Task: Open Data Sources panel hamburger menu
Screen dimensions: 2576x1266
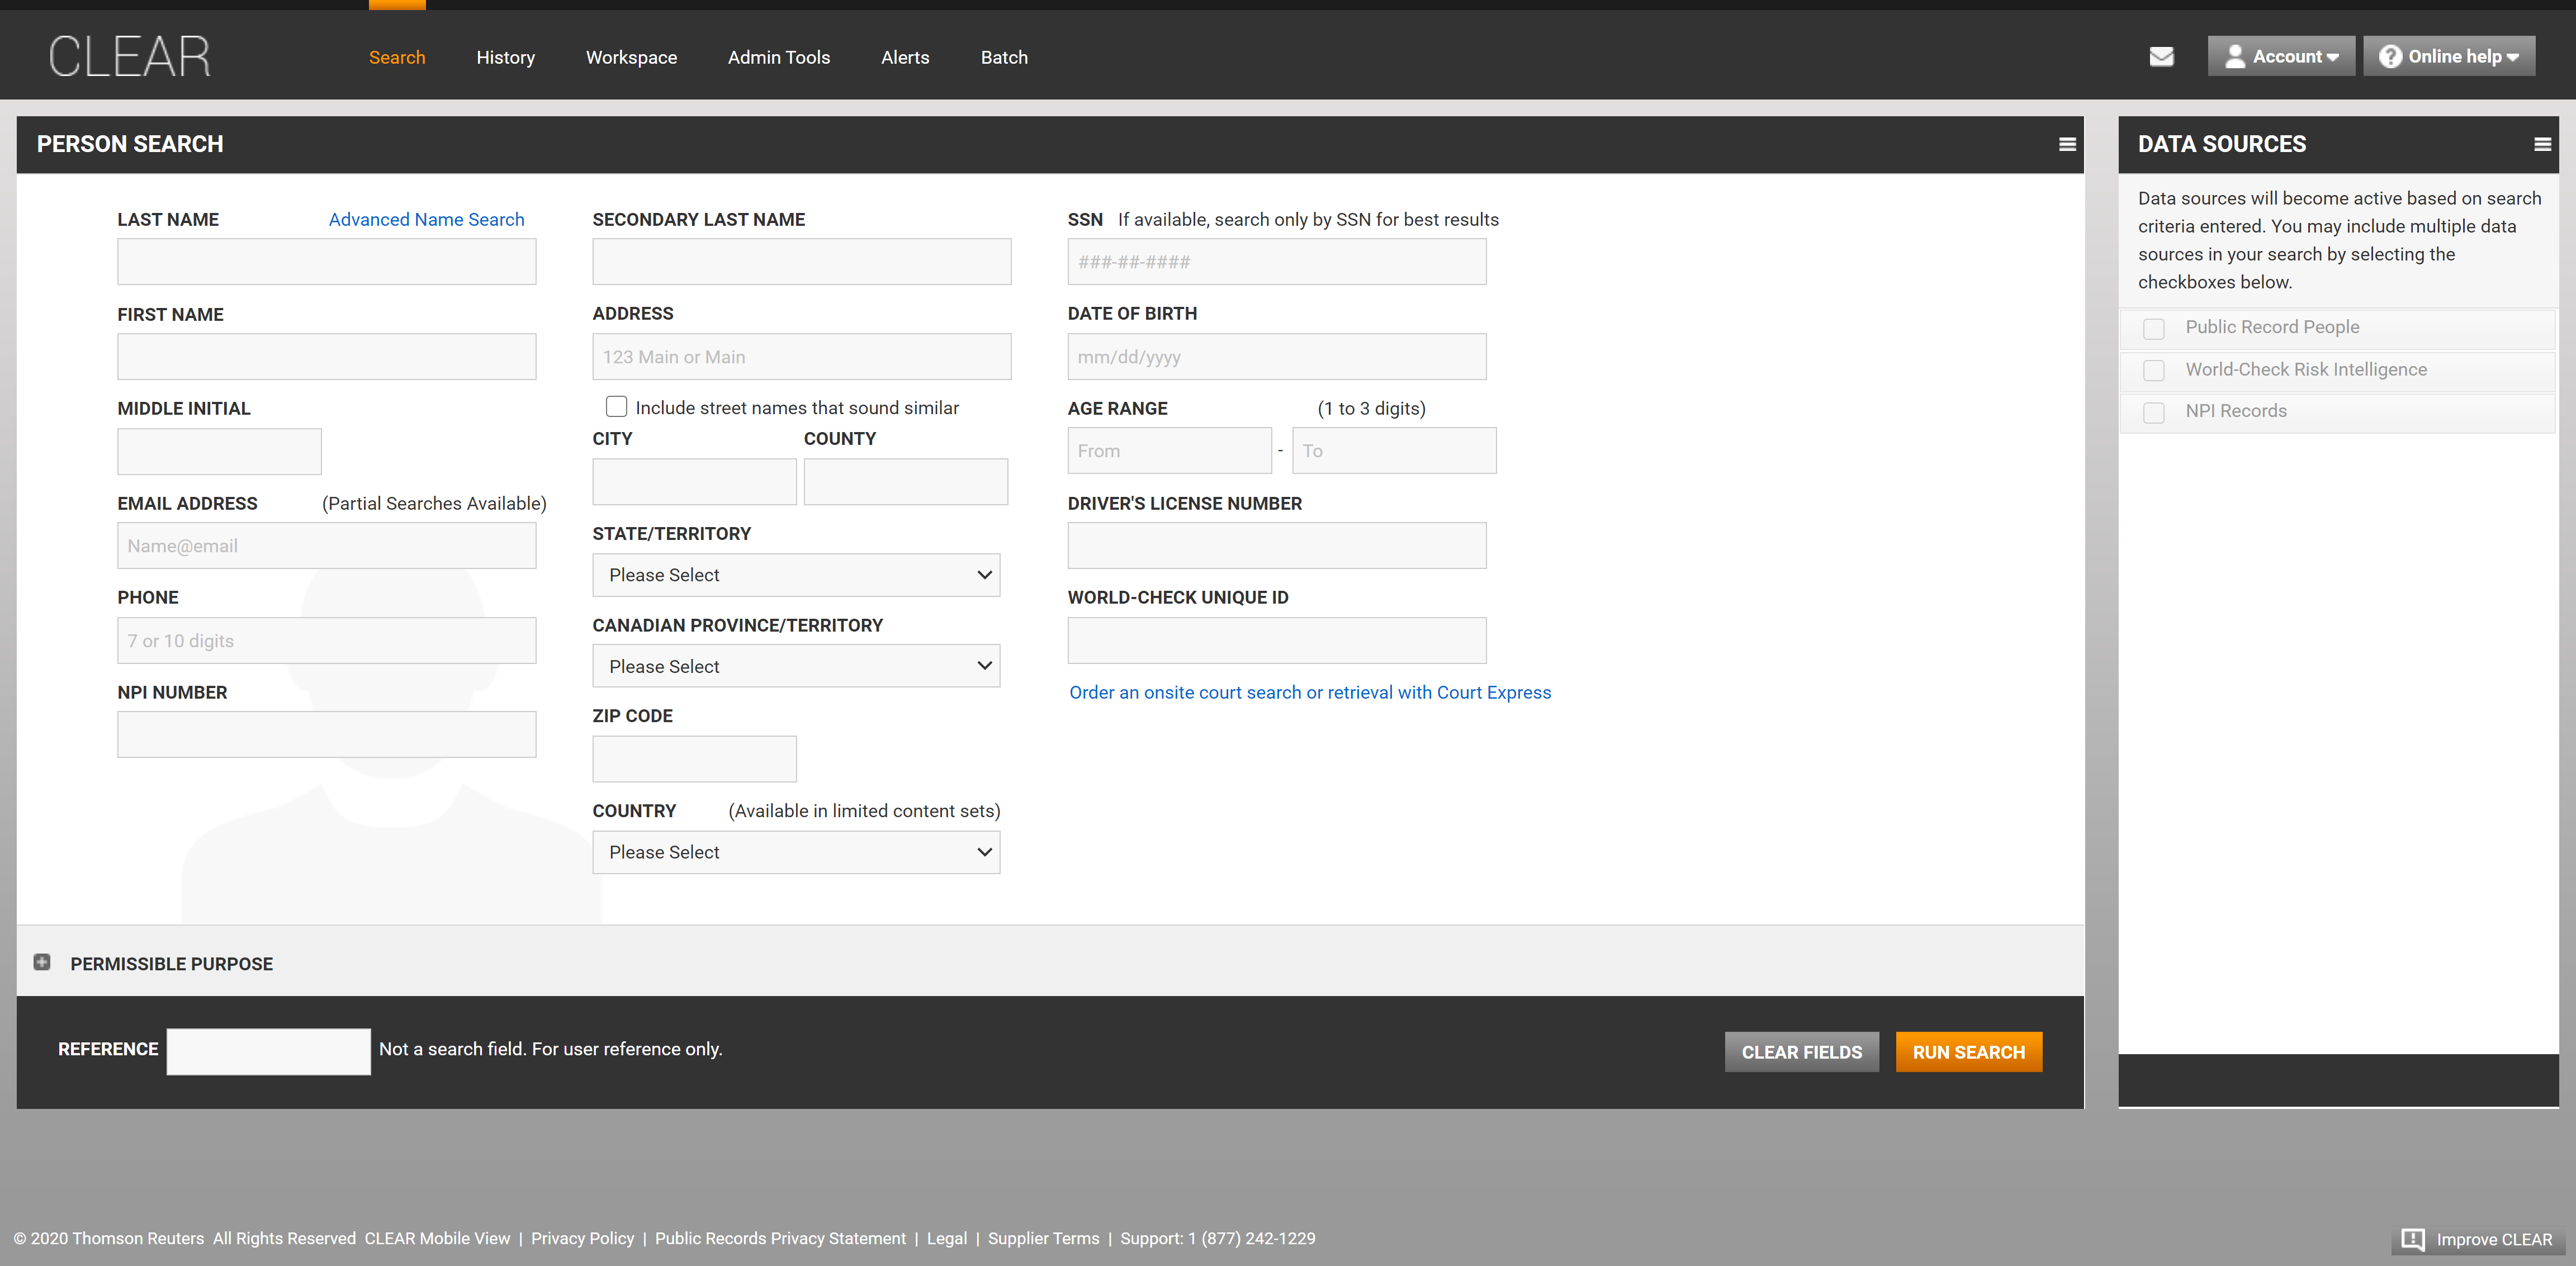Action: pyautogui.click(x=2542, y=145)
